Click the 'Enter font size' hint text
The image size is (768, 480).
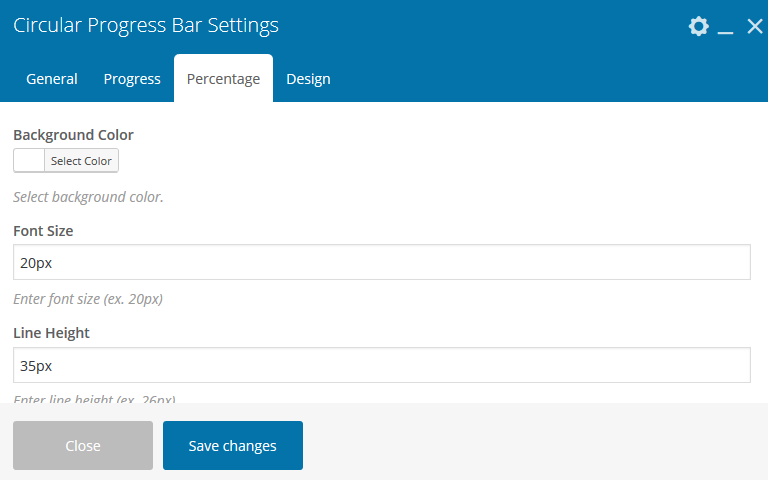88,299
